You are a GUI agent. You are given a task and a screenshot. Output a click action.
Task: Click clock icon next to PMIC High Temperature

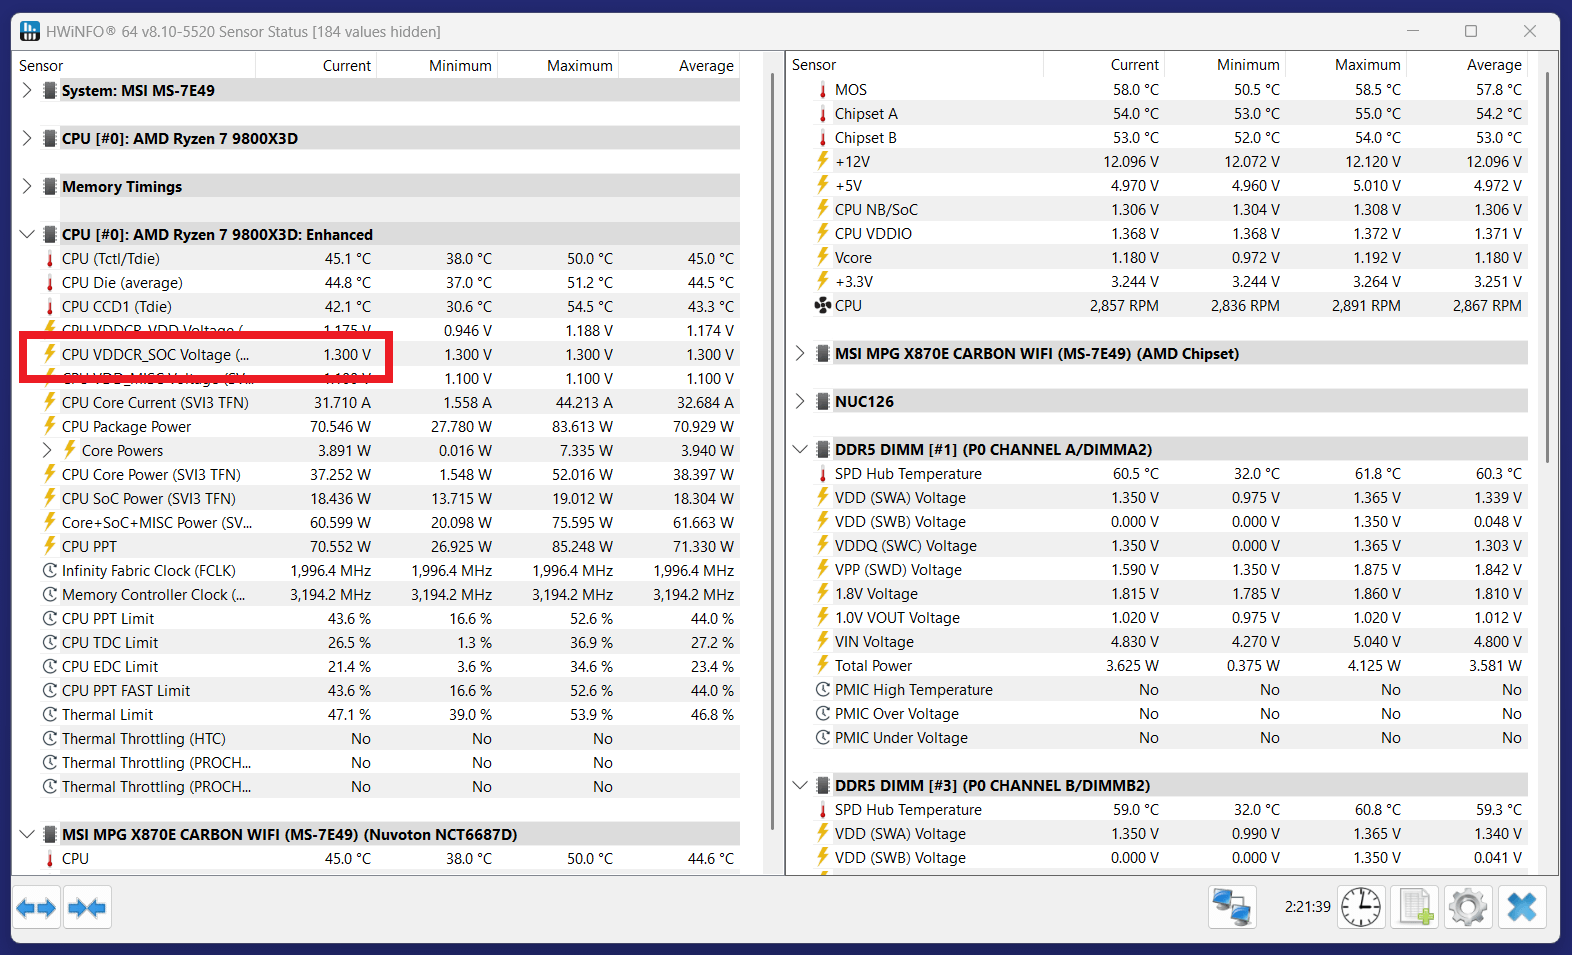822,690
